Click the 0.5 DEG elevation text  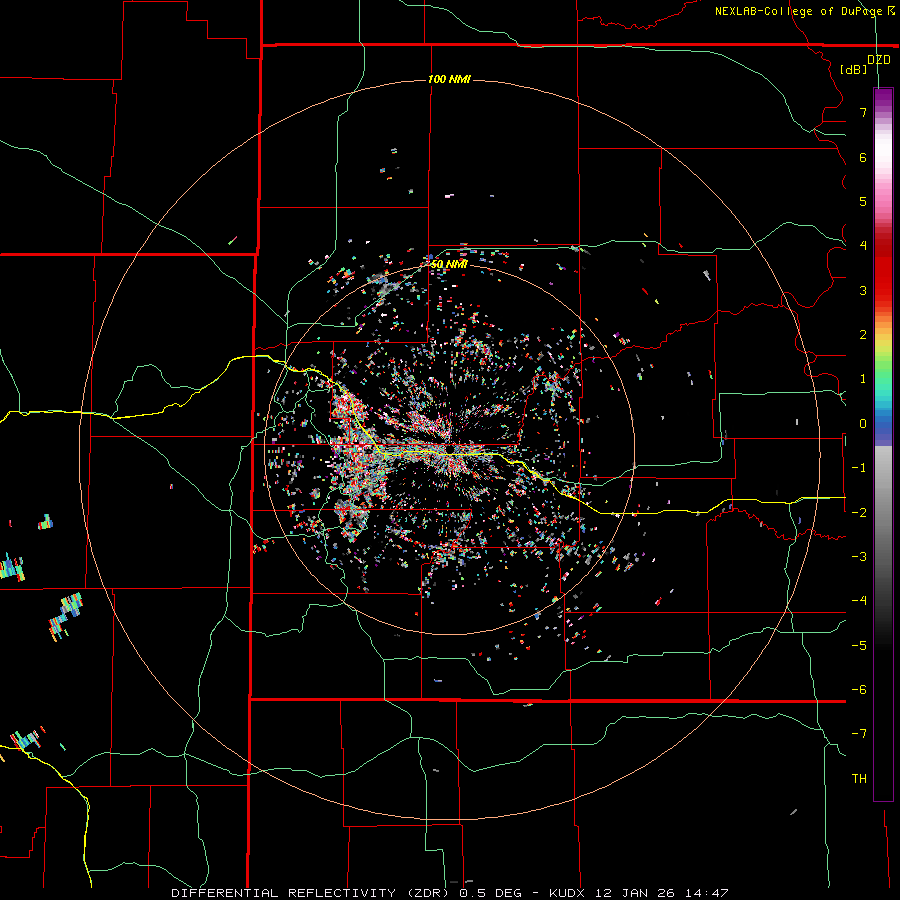click(491, 893)
